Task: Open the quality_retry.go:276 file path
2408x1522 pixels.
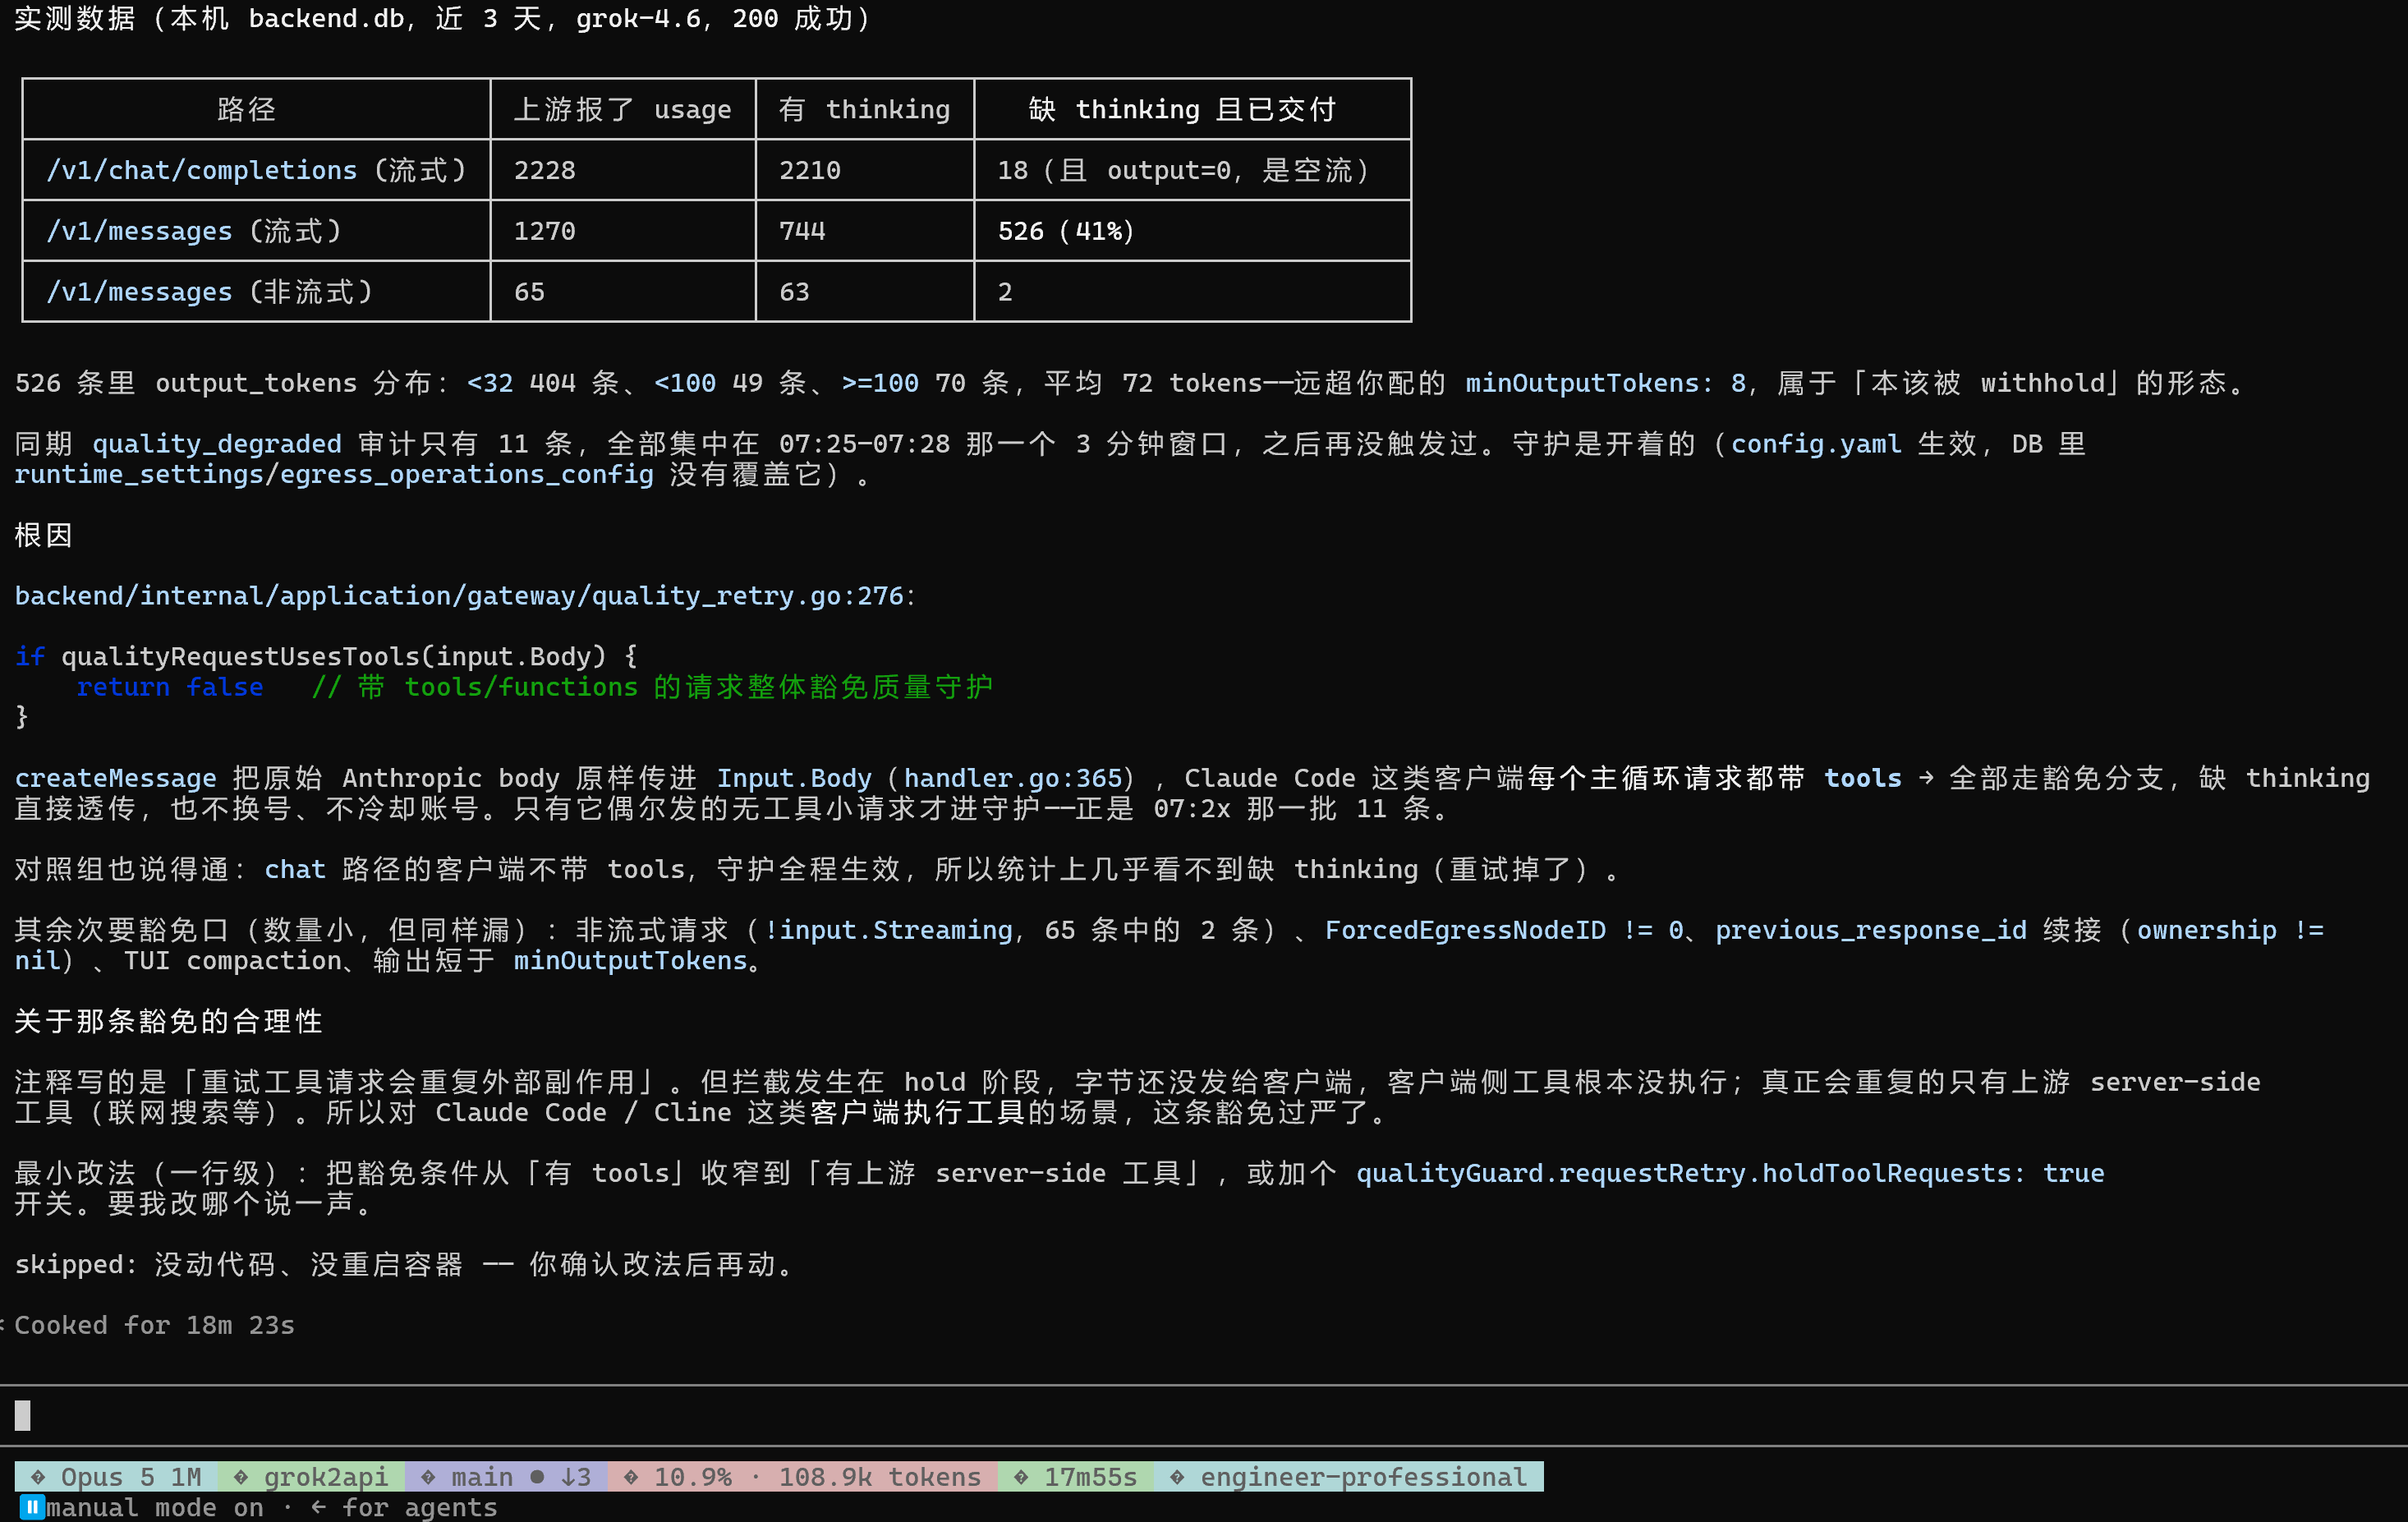Action: (459, 596)
